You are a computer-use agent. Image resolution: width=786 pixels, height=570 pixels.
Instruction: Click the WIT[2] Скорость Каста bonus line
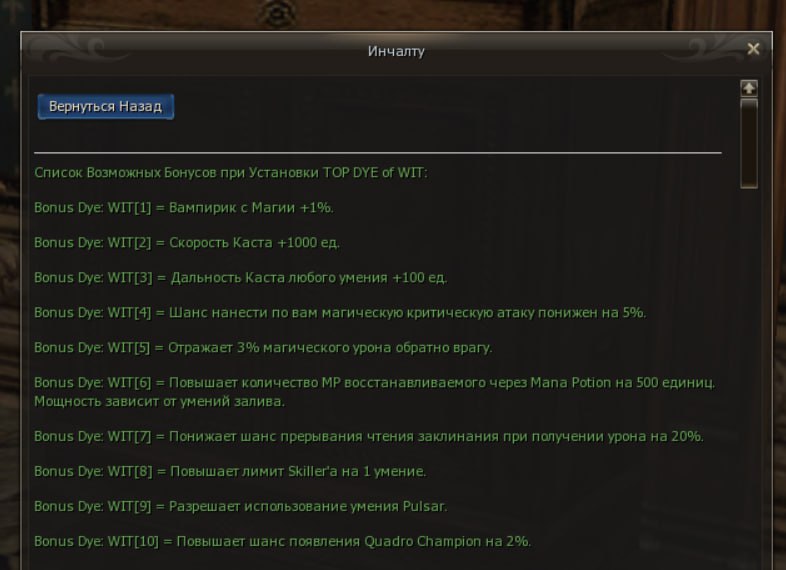(x=186, y=243)
